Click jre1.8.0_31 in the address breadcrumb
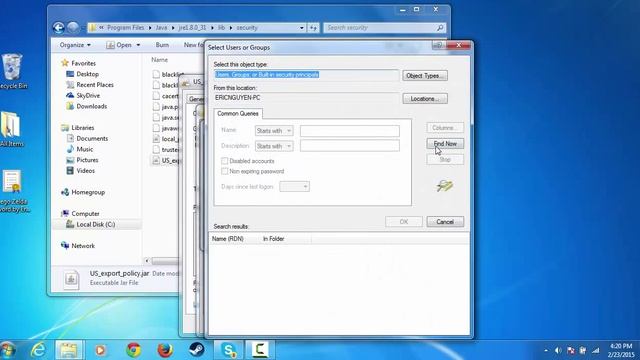Viewport: 640px width, 360px height. coord(192,28)
